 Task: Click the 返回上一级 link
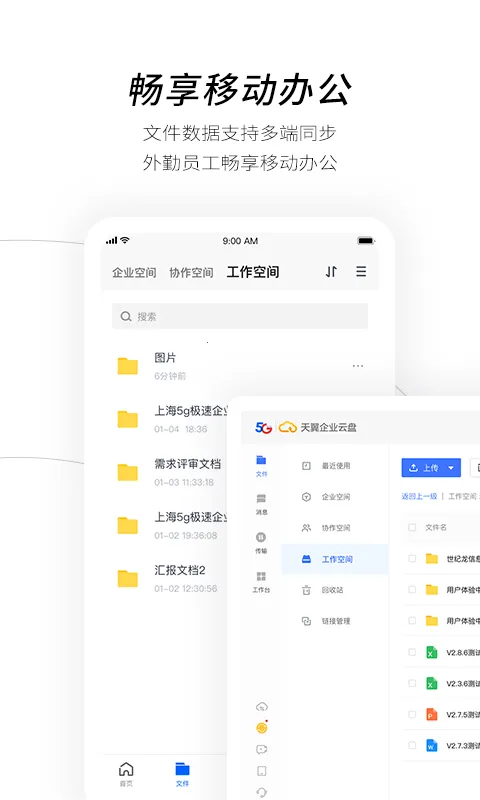tap(419, 496)
